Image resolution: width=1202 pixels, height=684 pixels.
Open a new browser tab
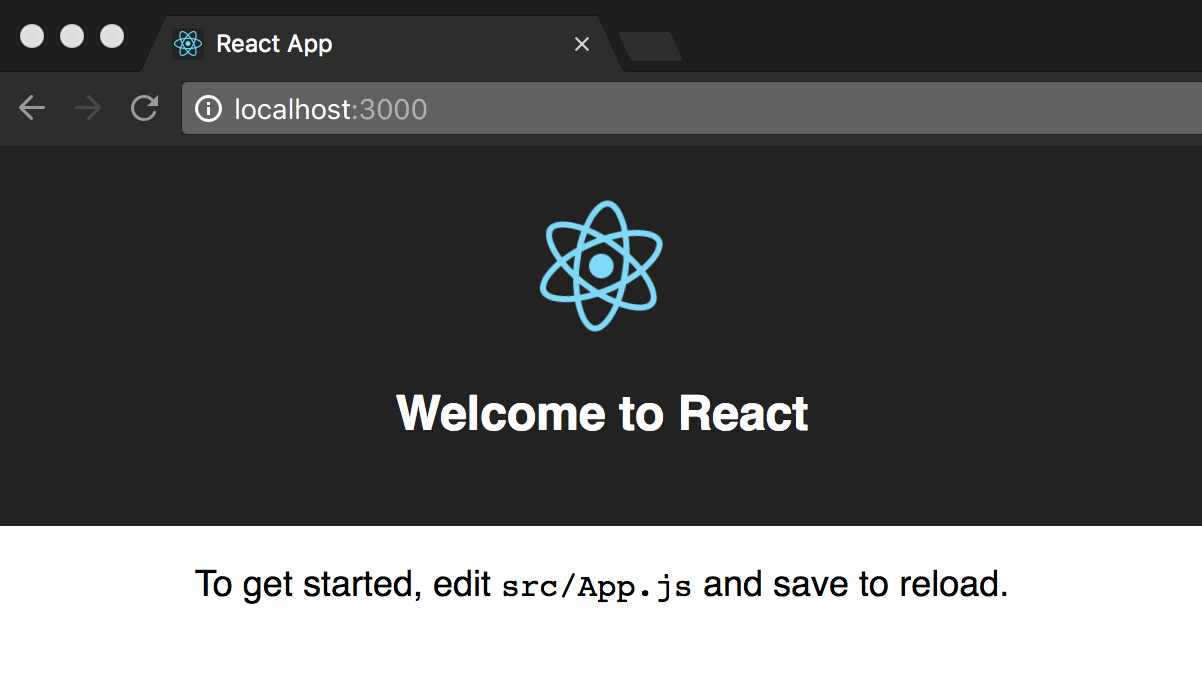[x=650, y=46]
